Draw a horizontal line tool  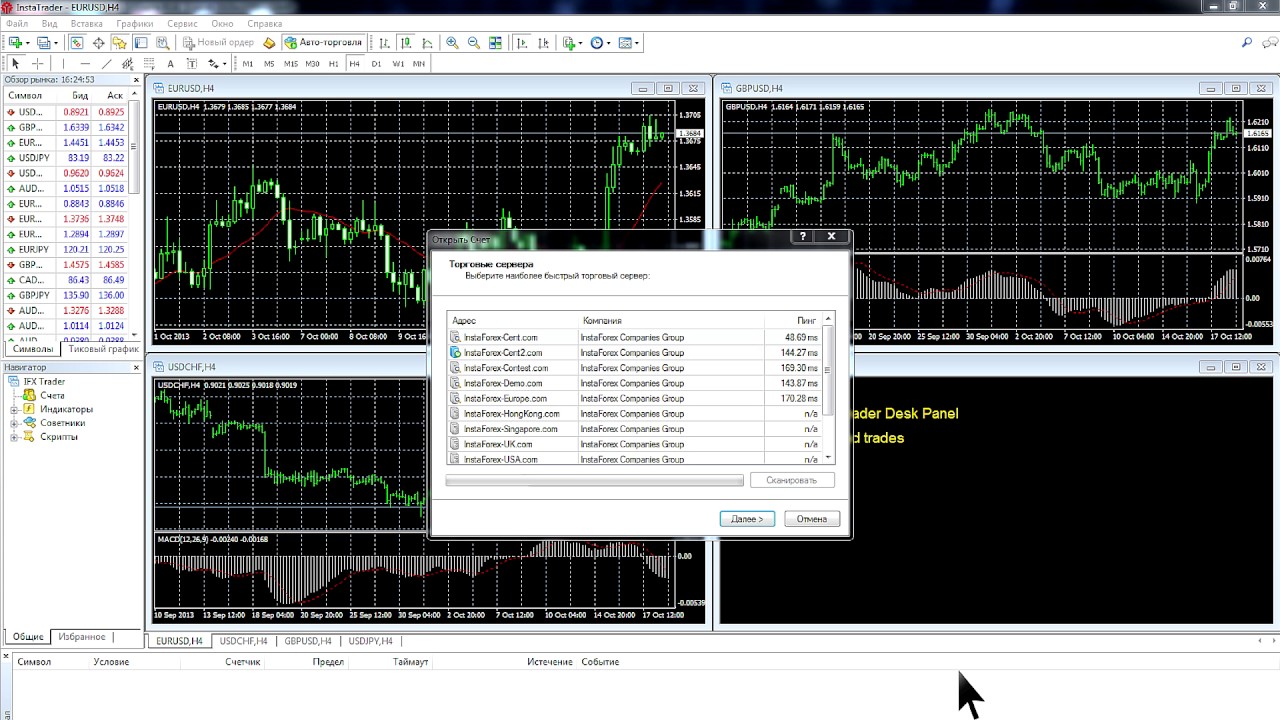coord(85,64)
